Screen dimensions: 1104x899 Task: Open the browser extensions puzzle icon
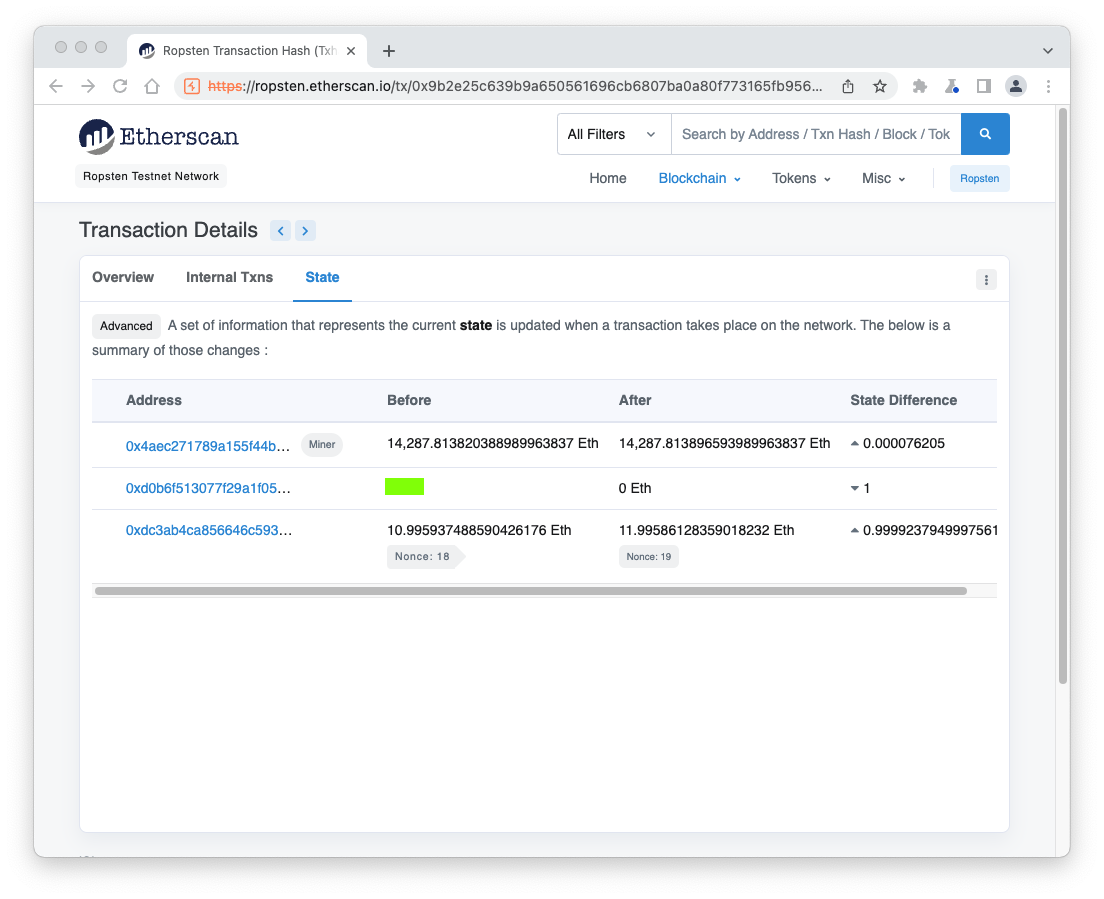(920, 86)
